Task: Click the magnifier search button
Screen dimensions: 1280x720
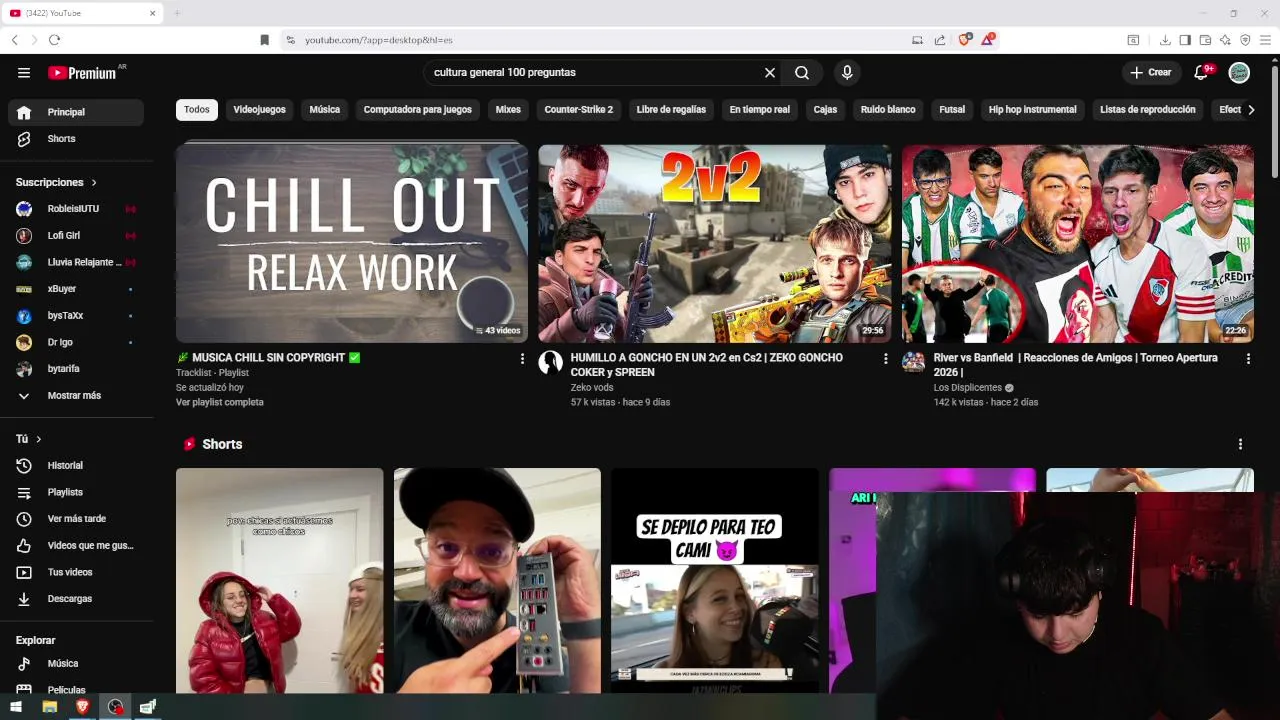Action: click(802, 73)
